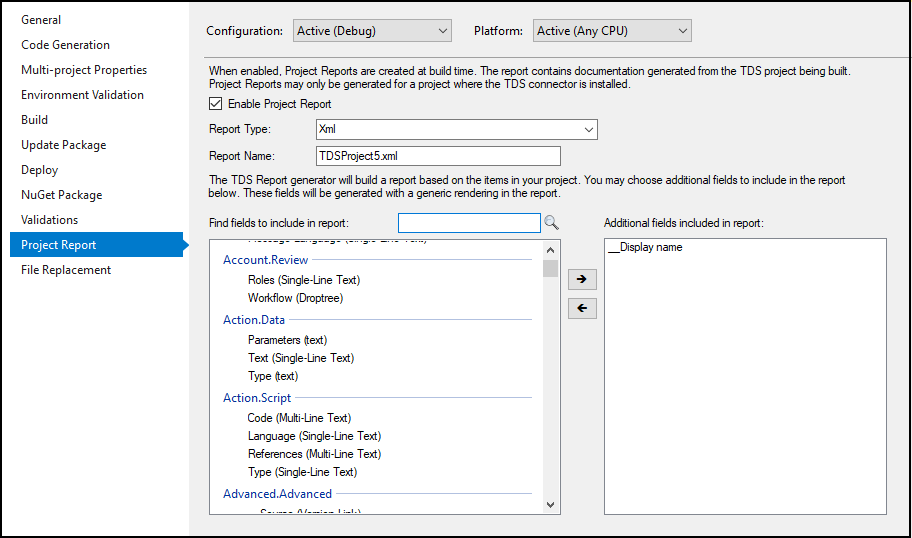Image resolution: width=912 pixels, height=538 pixels.
Task: Select the NuGet Package tab
Action: pyautogui.click(x=62, y=195)
